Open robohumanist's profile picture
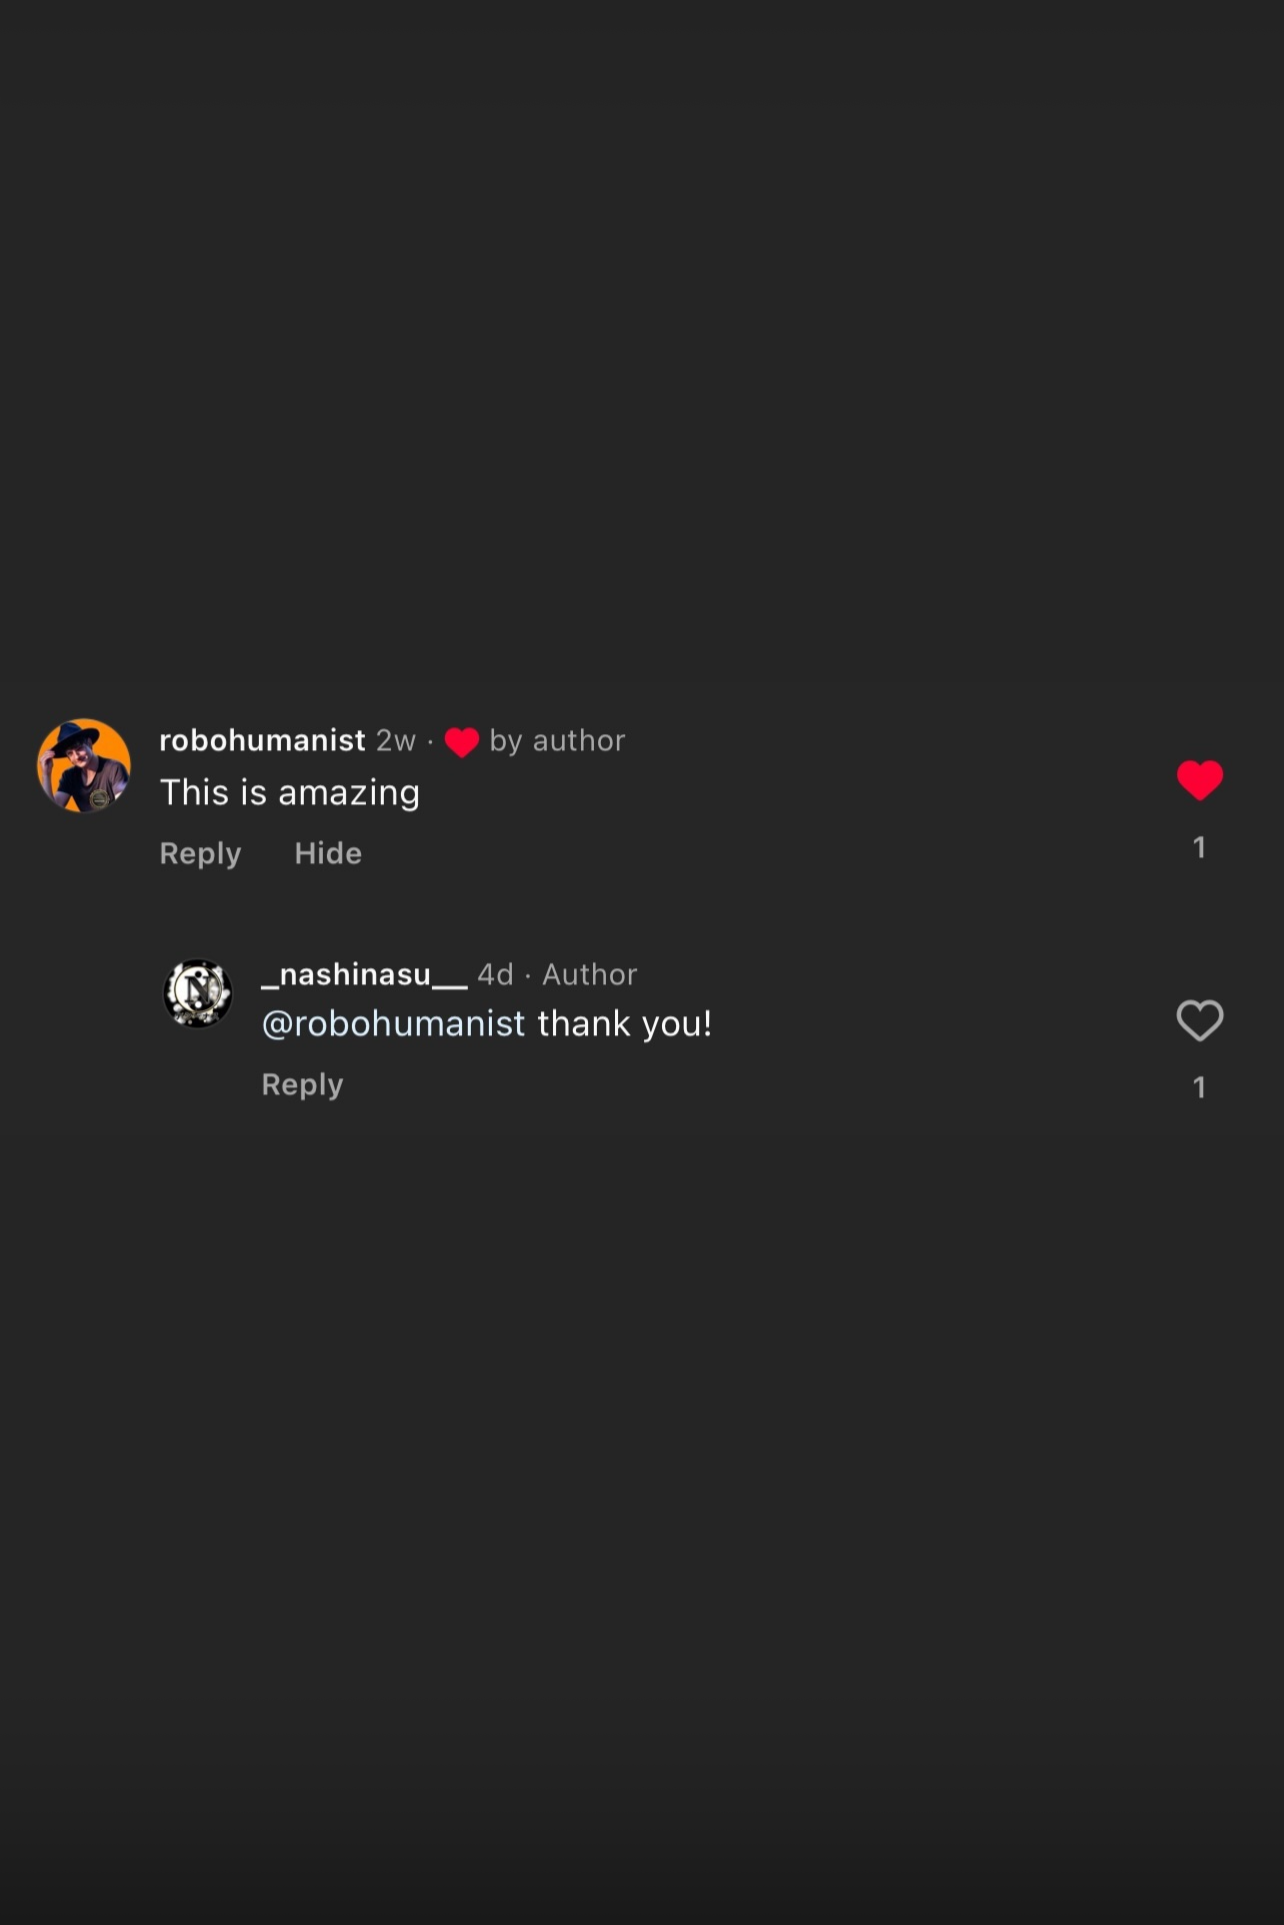This screenshot has height=1925, width=1284. (84, 765)
